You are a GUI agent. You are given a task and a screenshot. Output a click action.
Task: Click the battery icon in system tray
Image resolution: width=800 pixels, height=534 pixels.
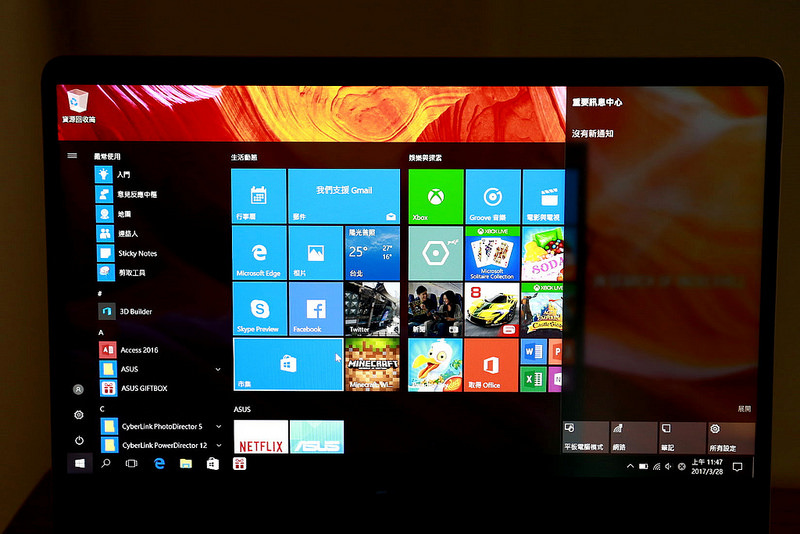point(644,466)
